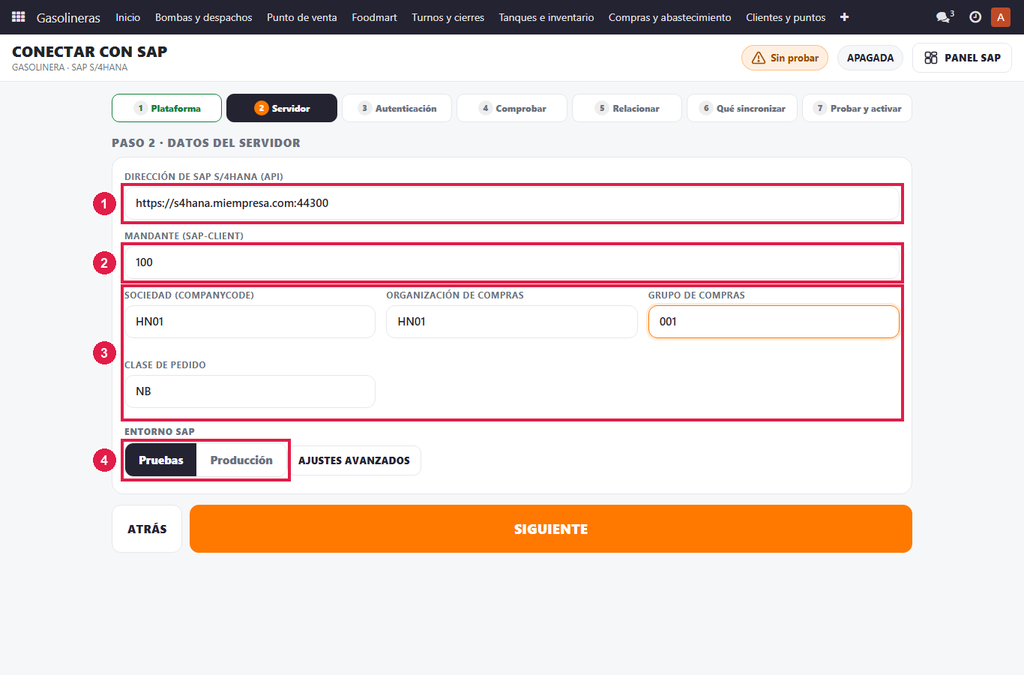The height and width of the screenshot is (675, 1024).
Task: Go to step 1 Plataforma
Action: pyautogui.click(x=167, y=108)
